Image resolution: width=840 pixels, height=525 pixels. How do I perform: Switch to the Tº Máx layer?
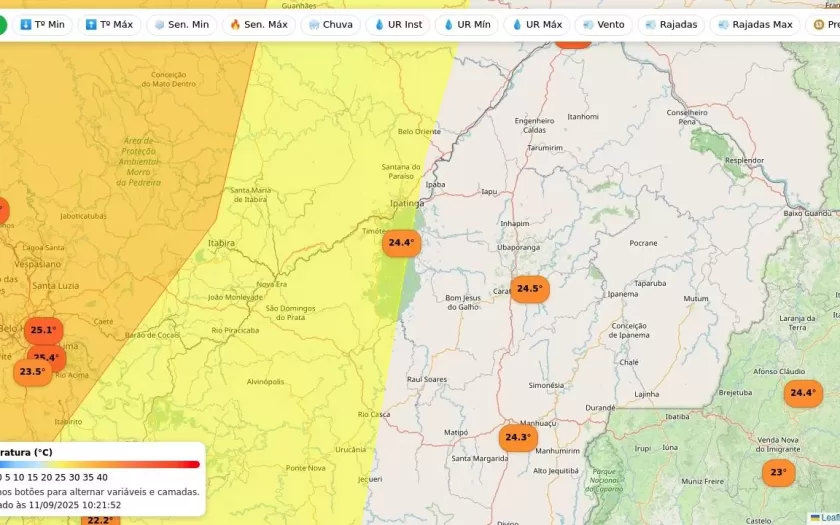109,24
